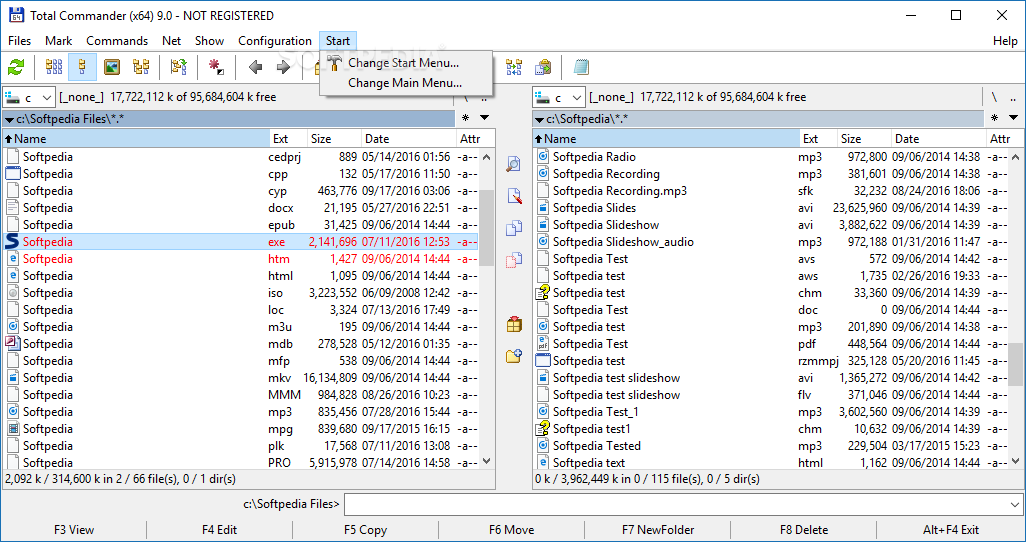Screen dimensions: 1026x542
Task: Open the Configuration menu
Action: tap(275, 41)
